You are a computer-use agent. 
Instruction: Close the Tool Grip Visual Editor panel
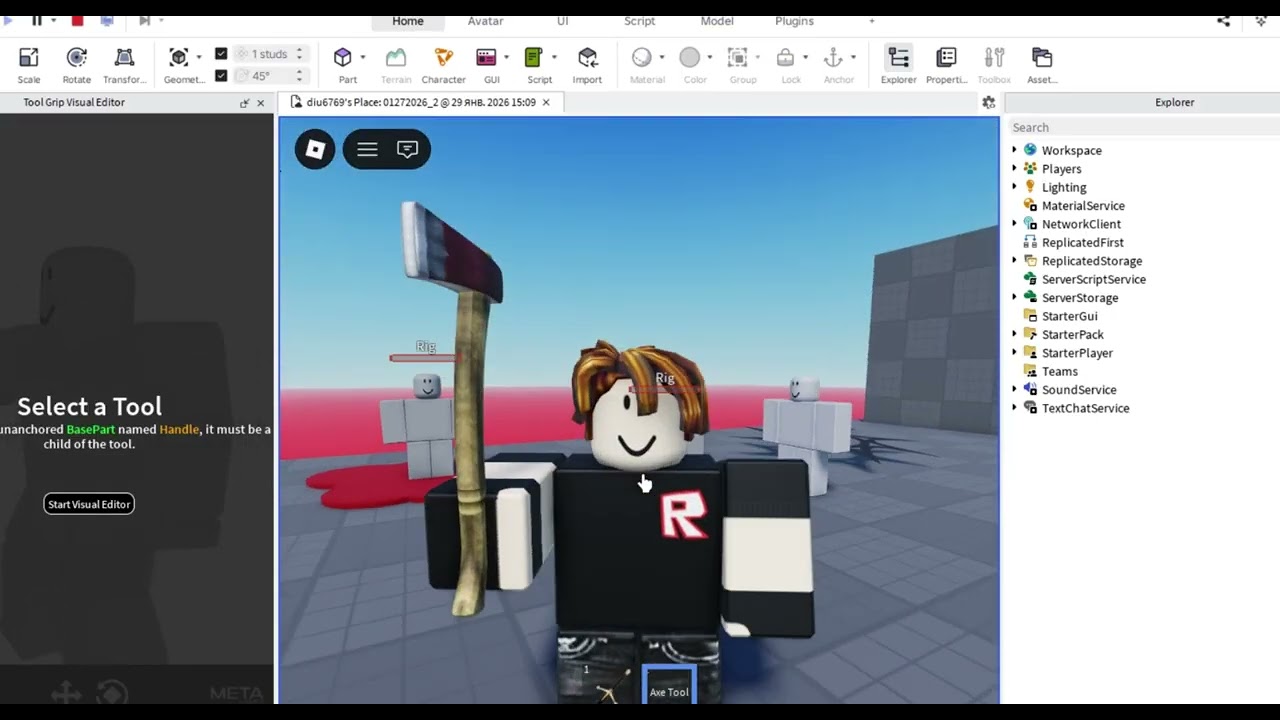tap(261, 103)
